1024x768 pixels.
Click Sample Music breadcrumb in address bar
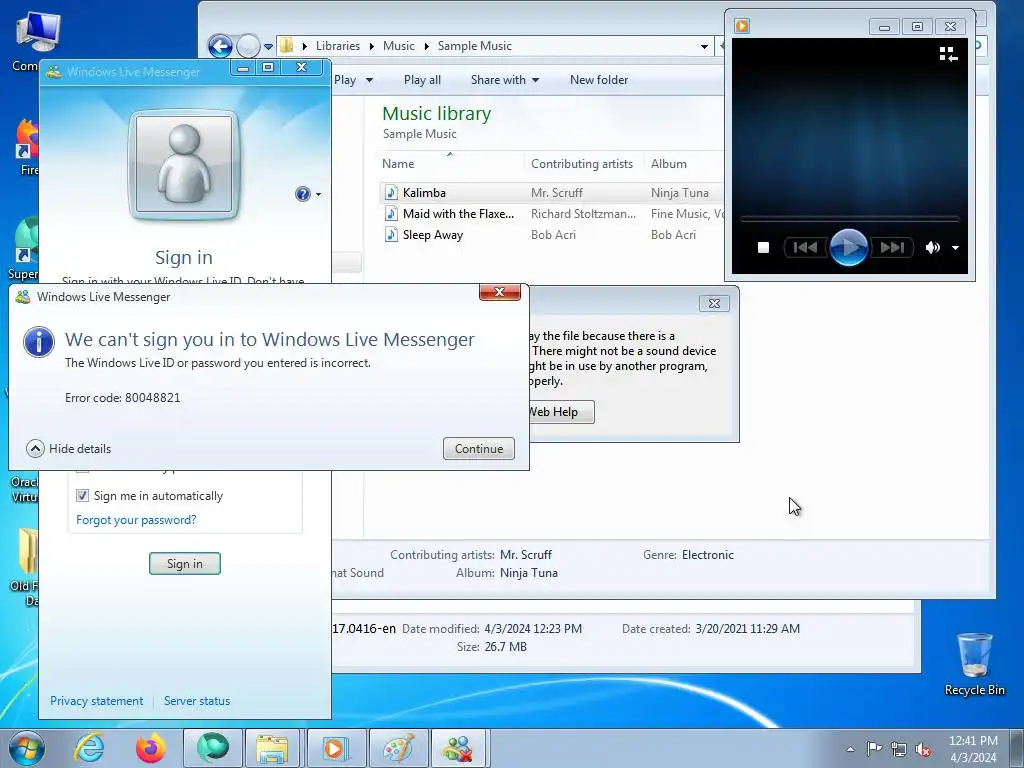475,46
